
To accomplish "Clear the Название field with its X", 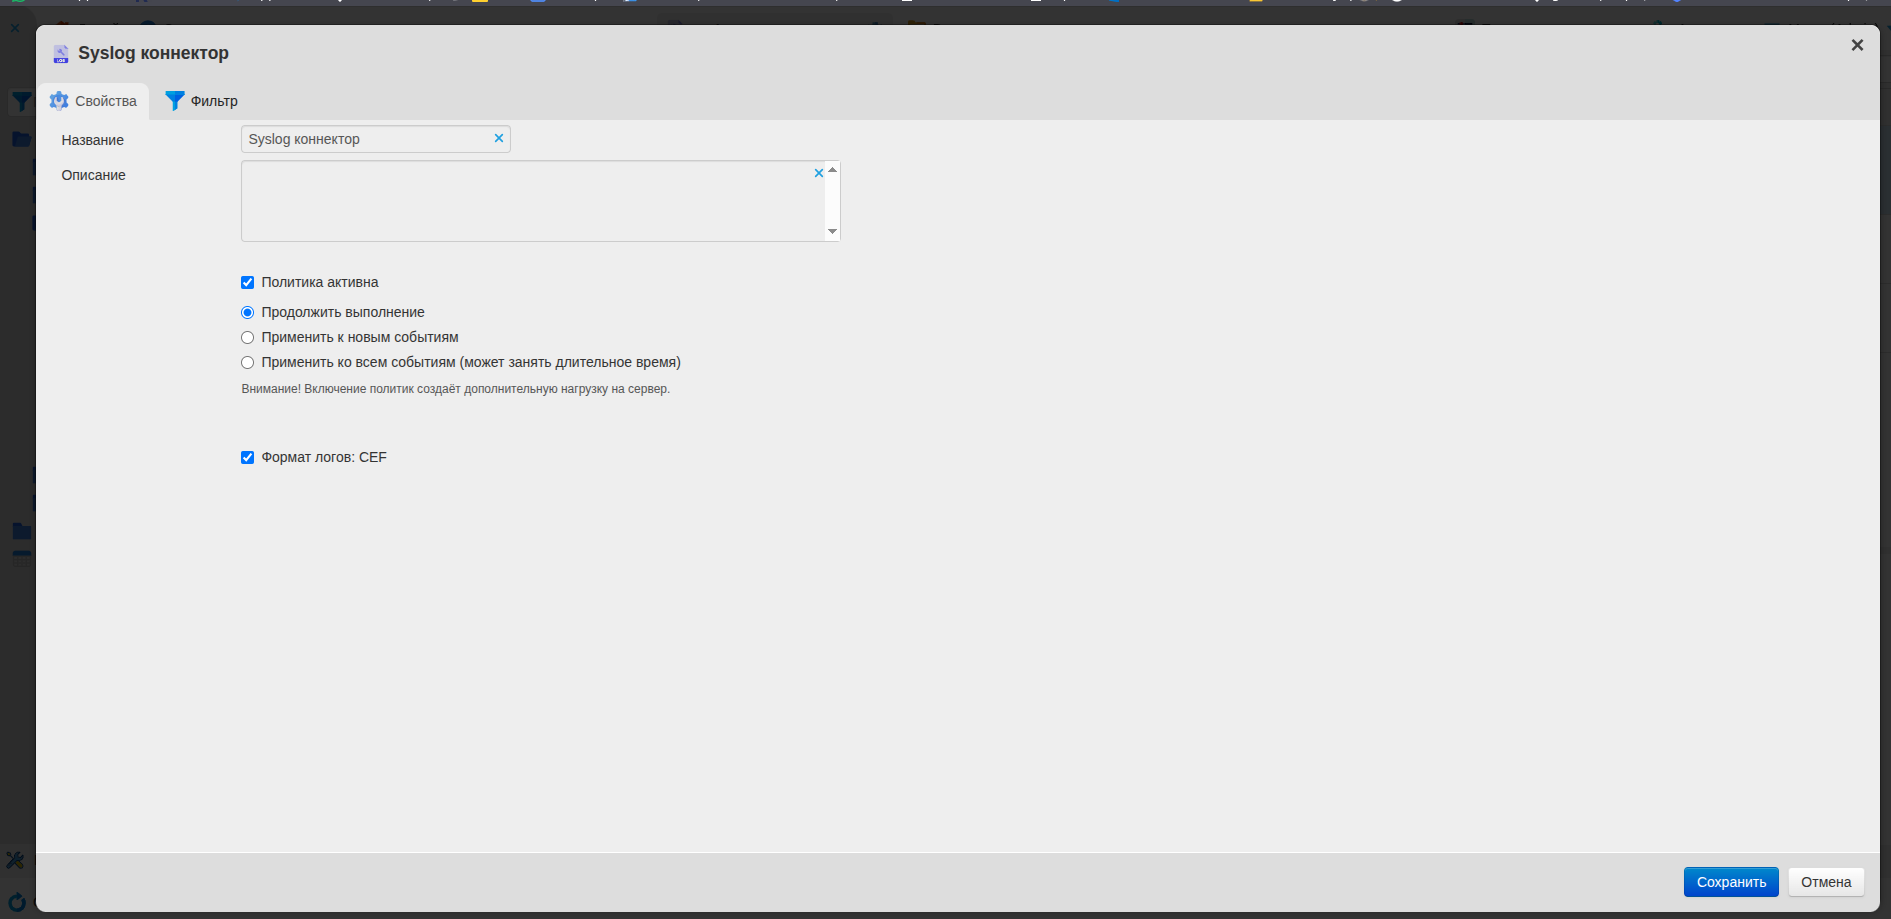I will point(499,138).
